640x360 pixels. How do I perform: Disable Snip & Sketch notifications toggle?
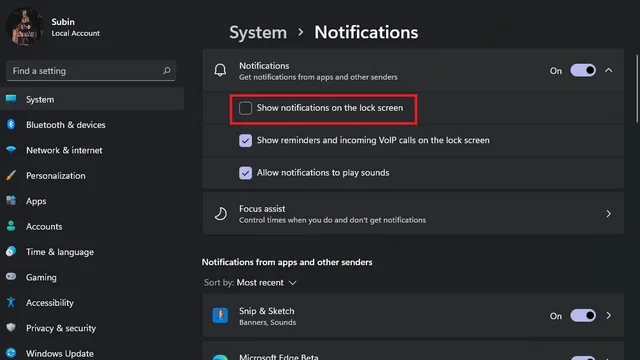[x=583, y=316]
